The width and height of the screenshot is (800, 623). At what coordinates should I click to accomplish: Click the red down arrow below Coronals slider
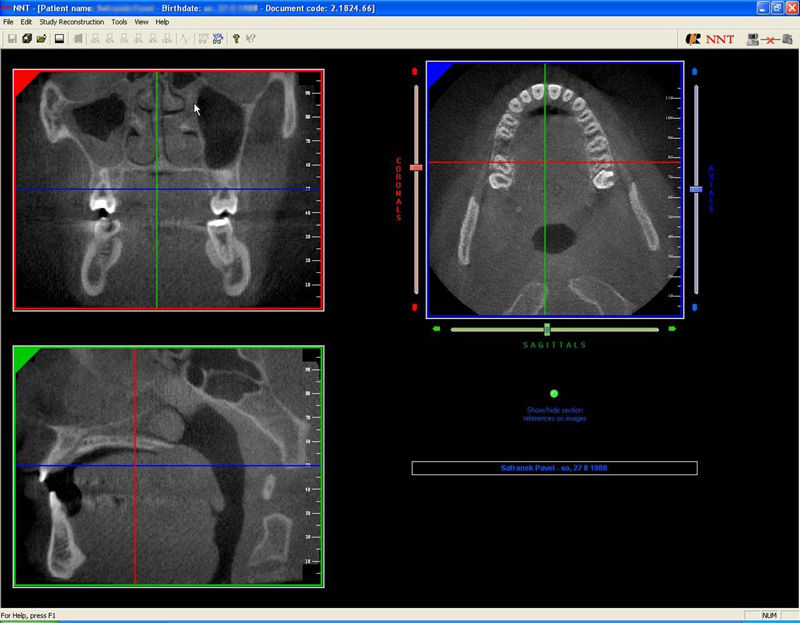tap(416, 307)
